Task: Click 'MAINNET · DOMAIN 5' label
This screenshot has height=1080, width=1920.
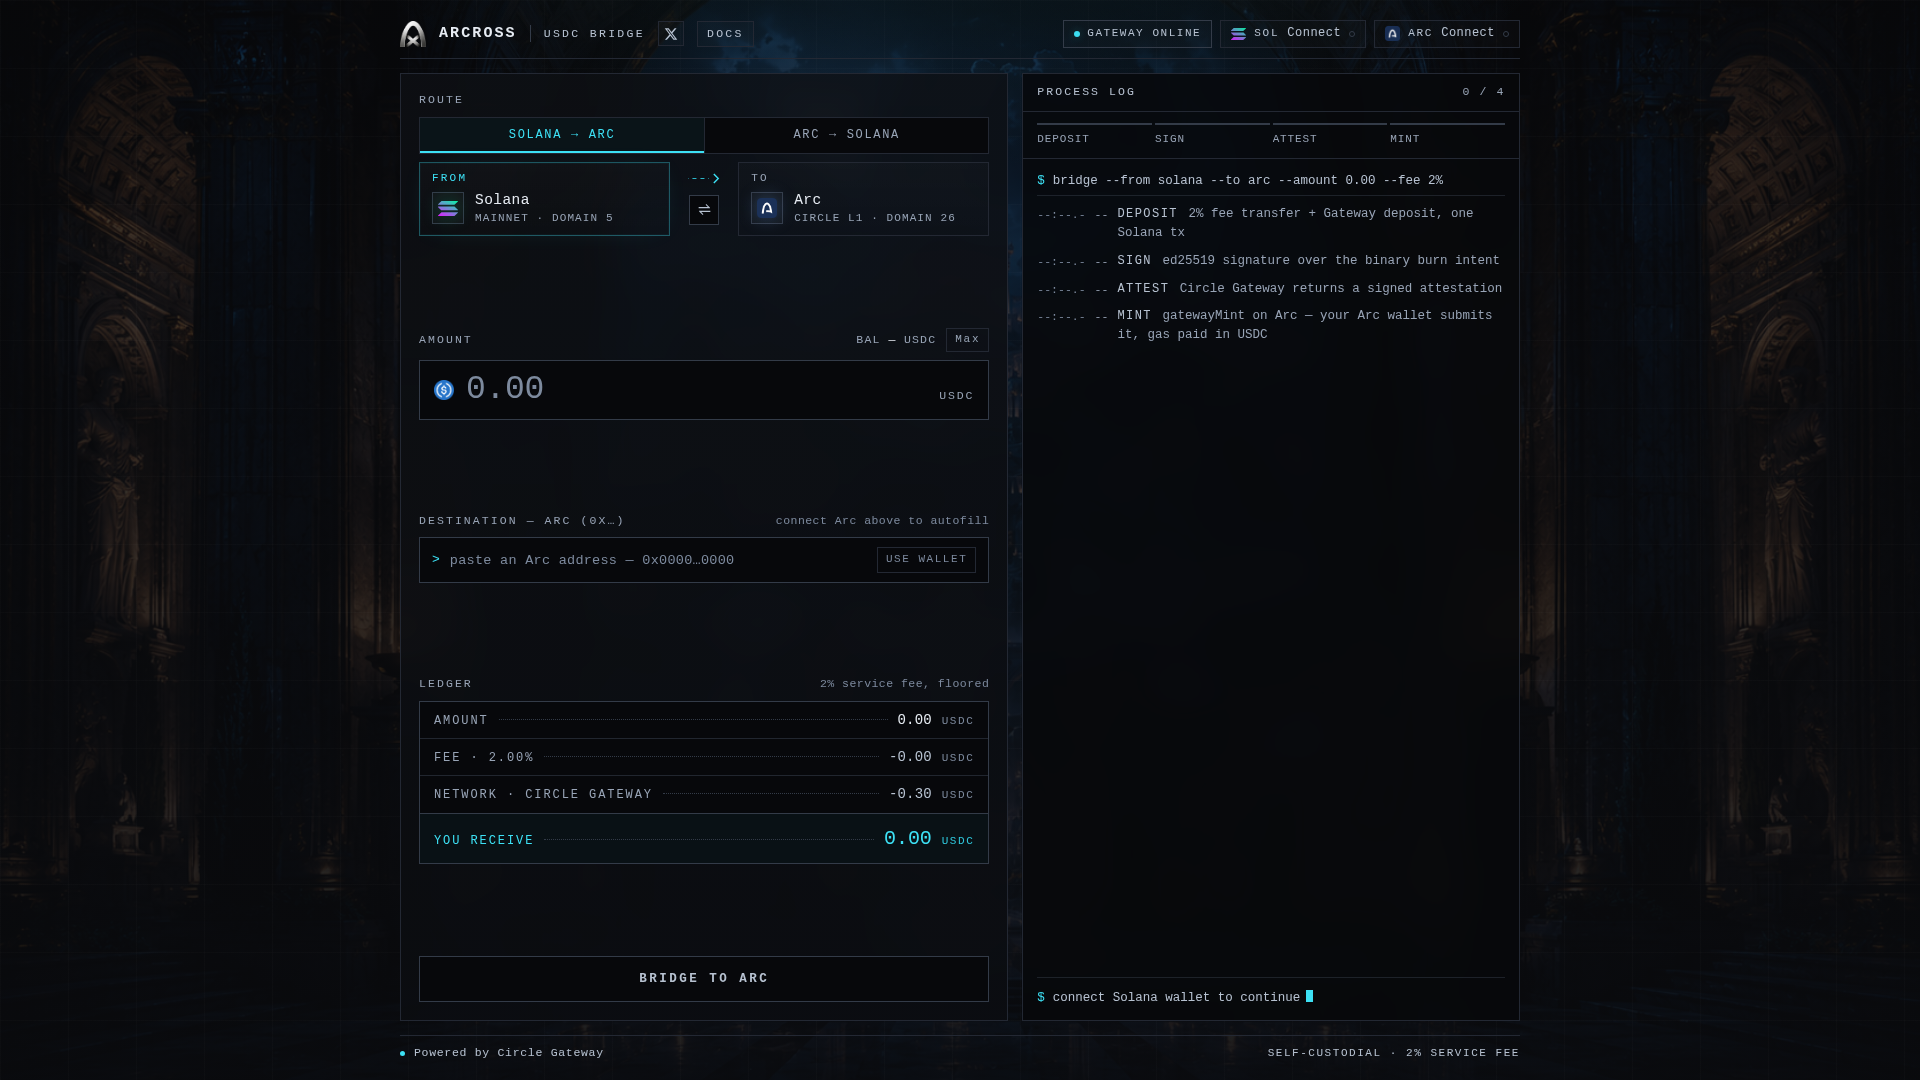Action: point(544,218)
